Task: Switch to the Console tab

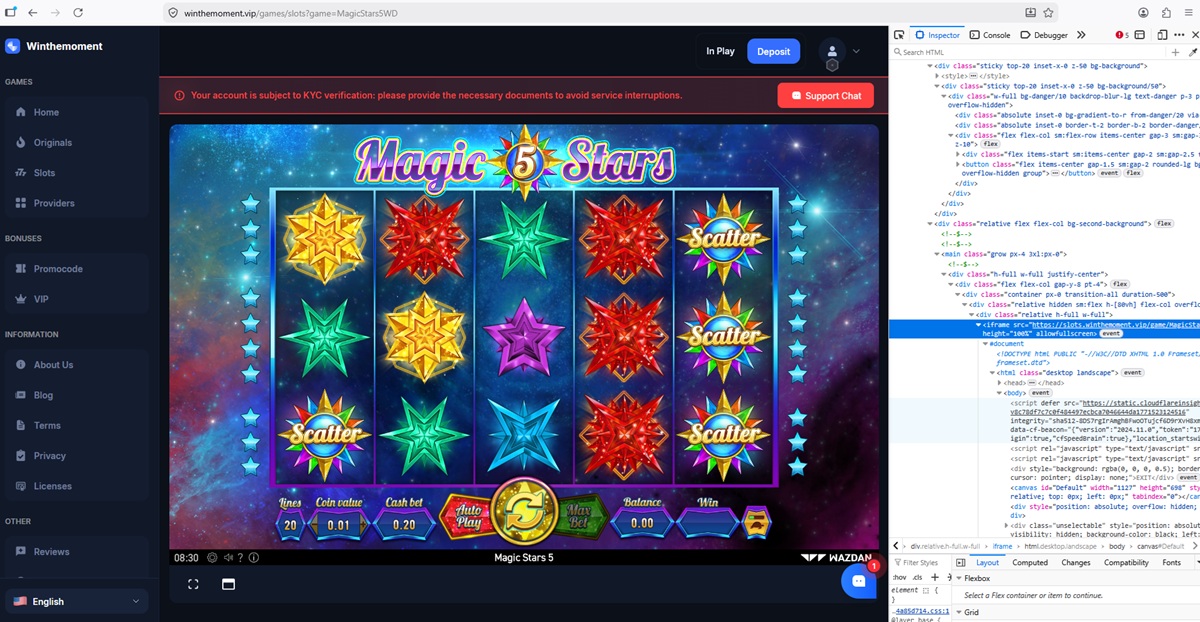Action: [x=988, y=35]
